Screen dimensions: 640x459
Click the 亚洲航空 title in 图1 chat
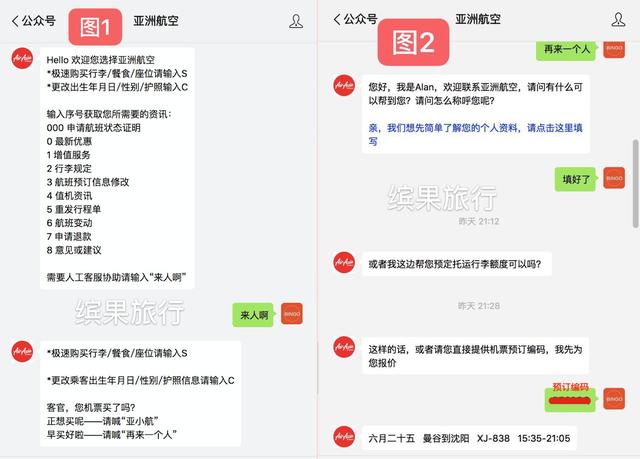(156, 21)
